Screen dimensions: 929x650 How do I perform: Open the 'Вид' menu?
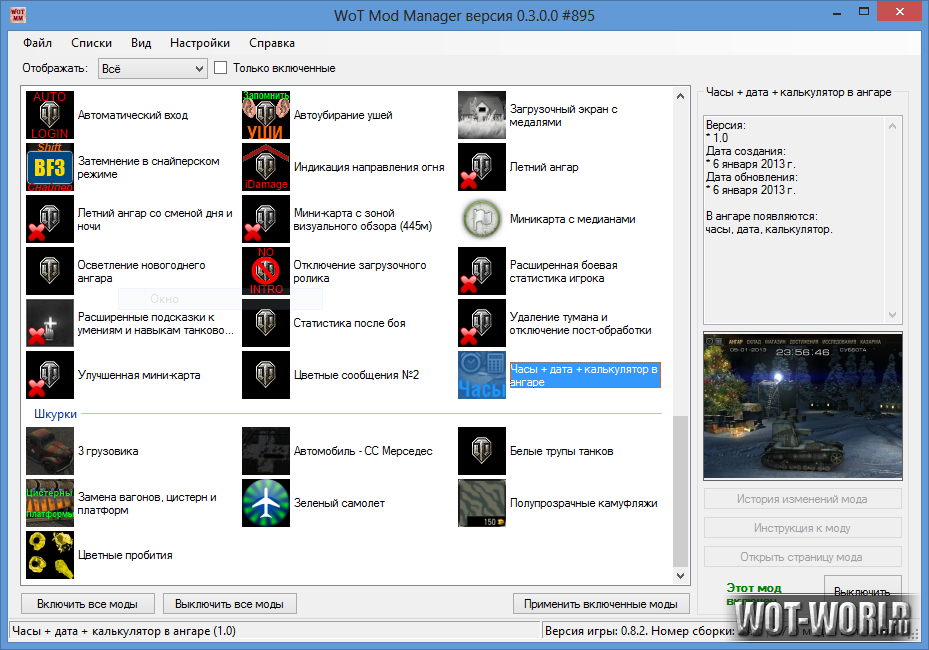141,43
